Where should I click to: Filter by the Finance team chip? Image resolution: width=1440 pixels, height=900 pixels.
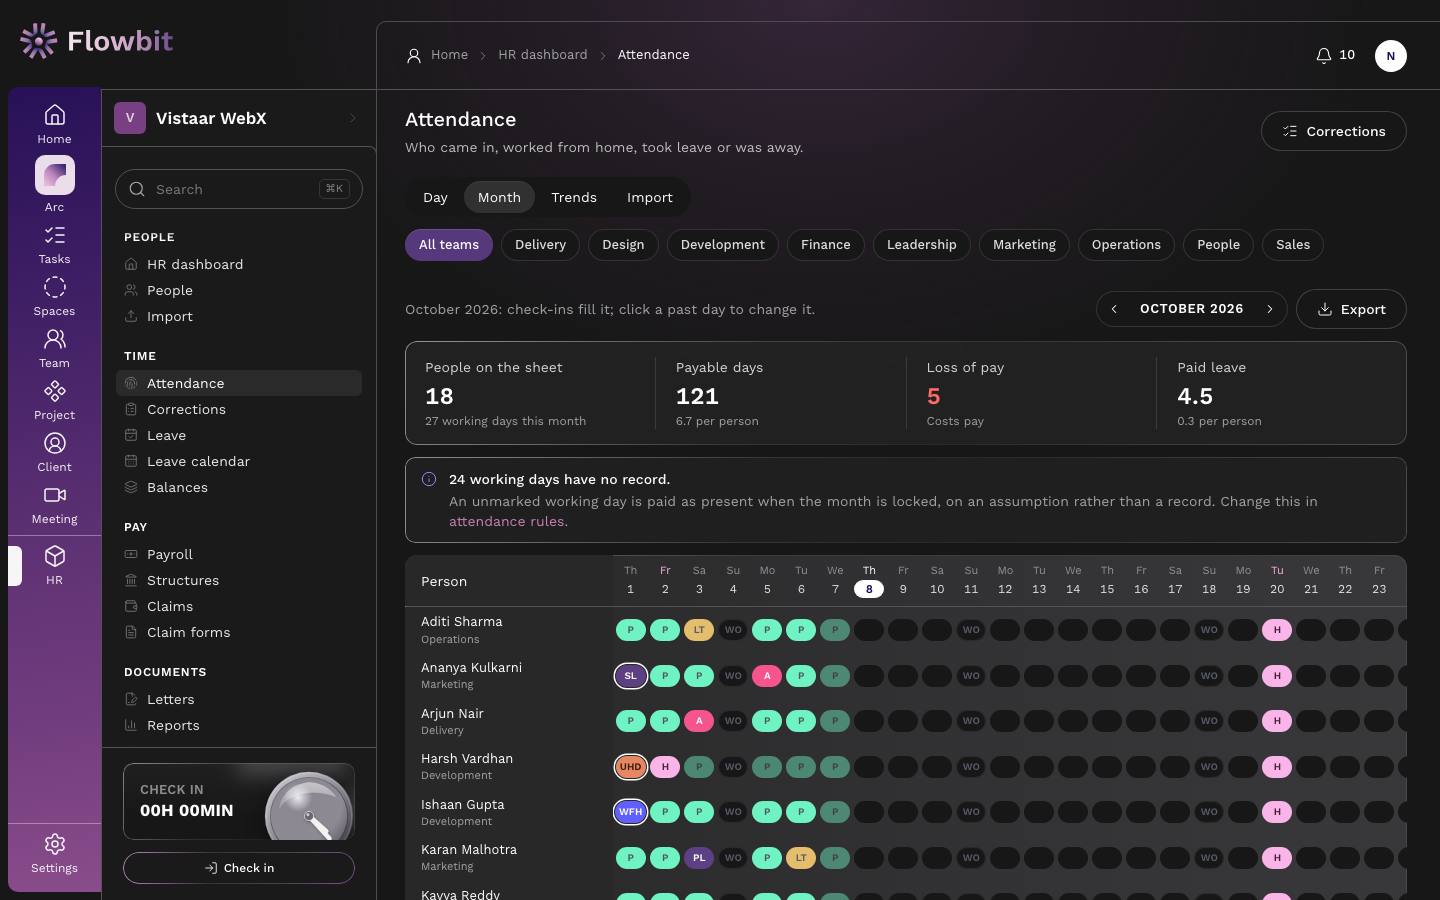pyautogui.click(x=826, y=245)
